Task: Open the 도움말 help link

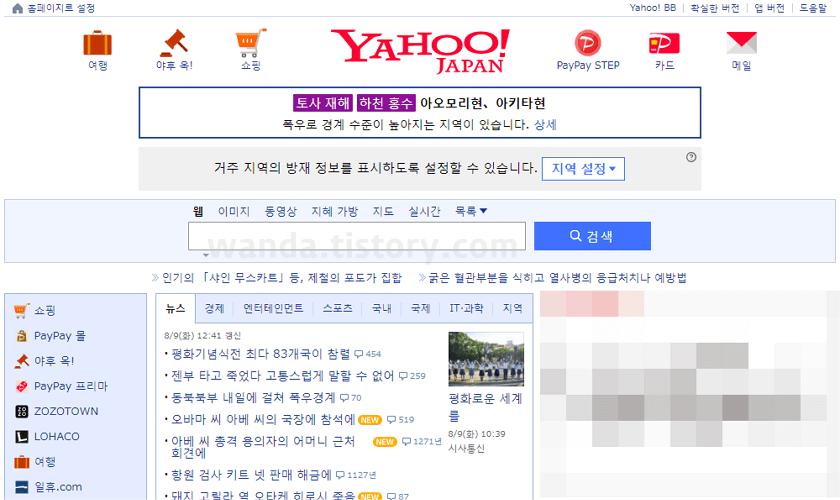Action: coord(813,8)
